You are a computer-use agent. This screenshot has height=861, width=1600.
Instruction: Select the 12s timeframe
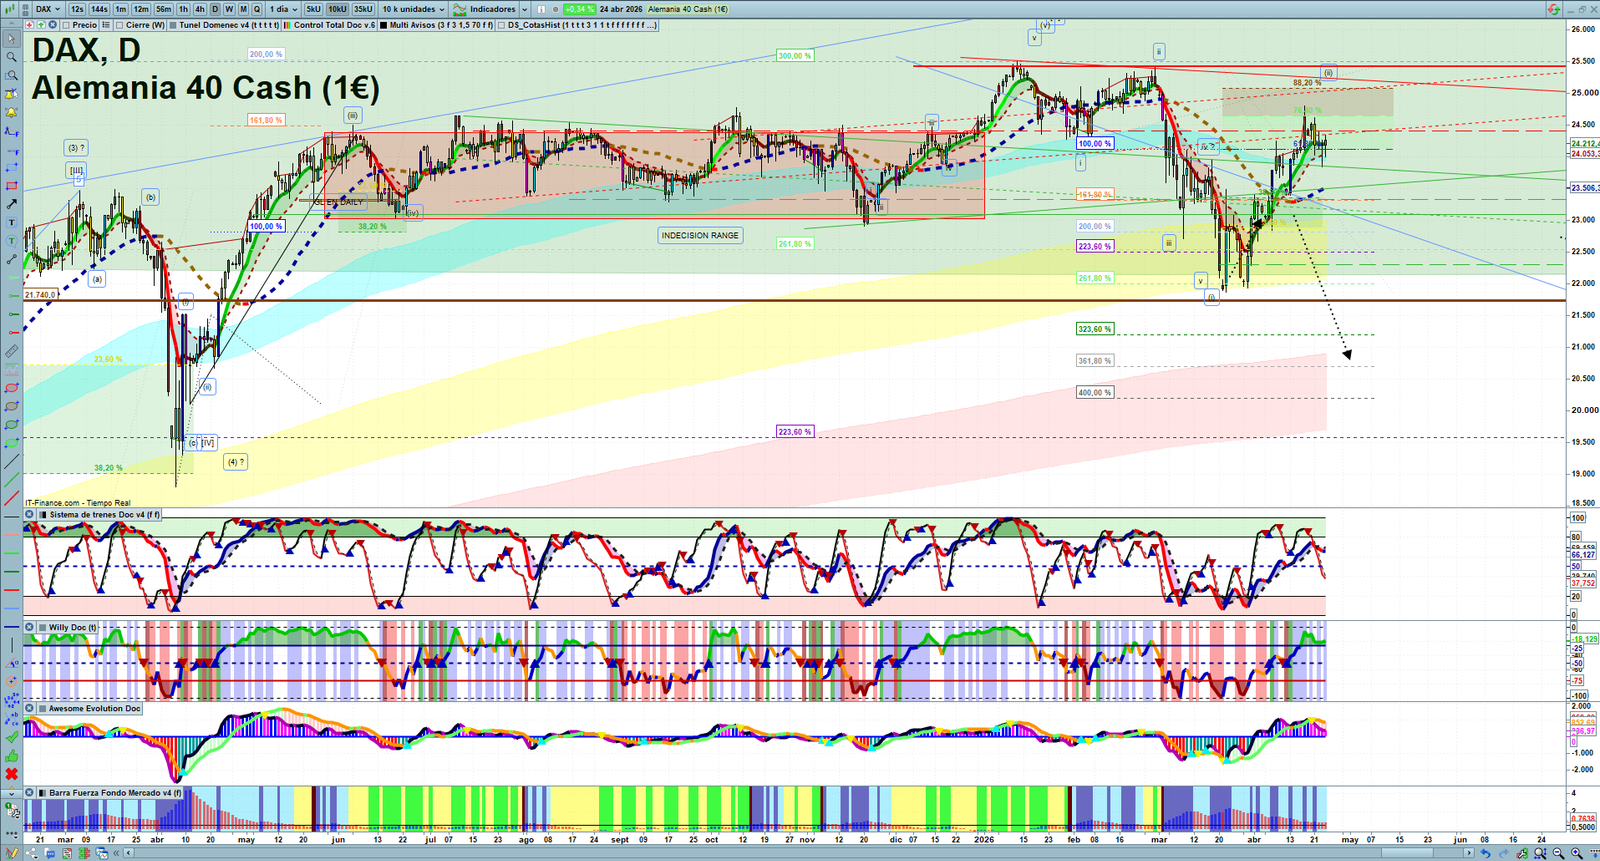point(77,9)
